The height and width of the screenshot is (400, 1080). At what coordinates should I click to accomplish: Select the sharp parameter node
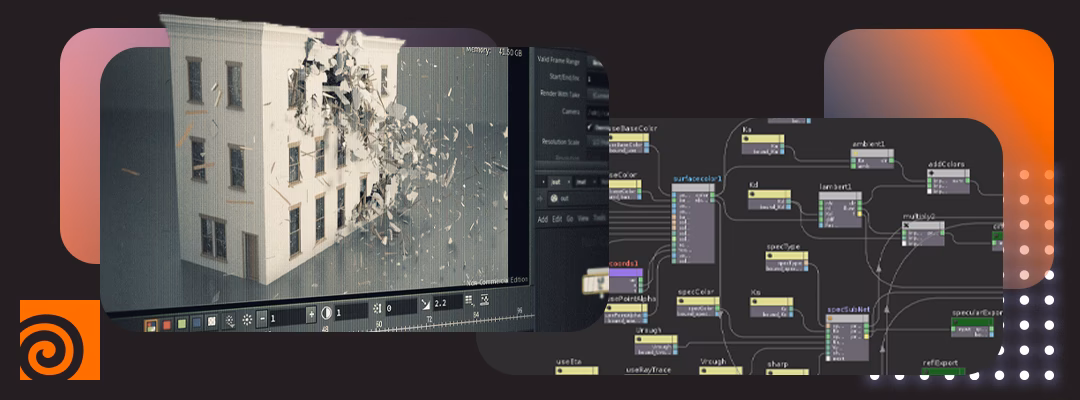(x=787, y=372)
